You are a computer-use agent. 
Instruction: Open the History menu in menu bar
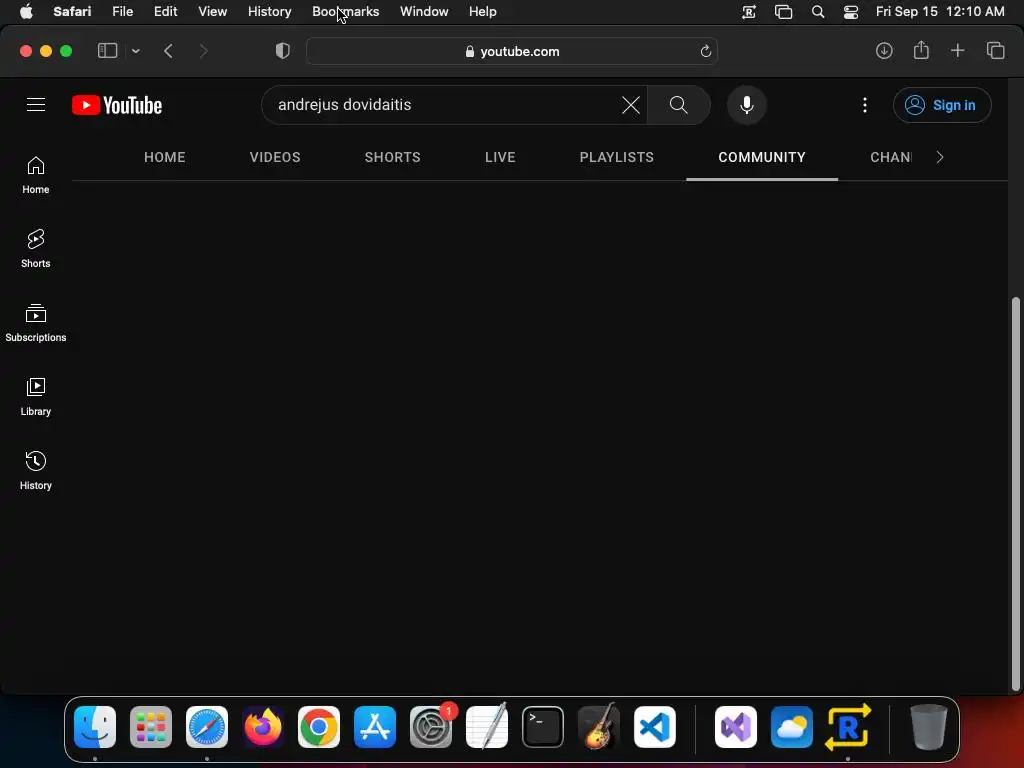tap(269, 12)
